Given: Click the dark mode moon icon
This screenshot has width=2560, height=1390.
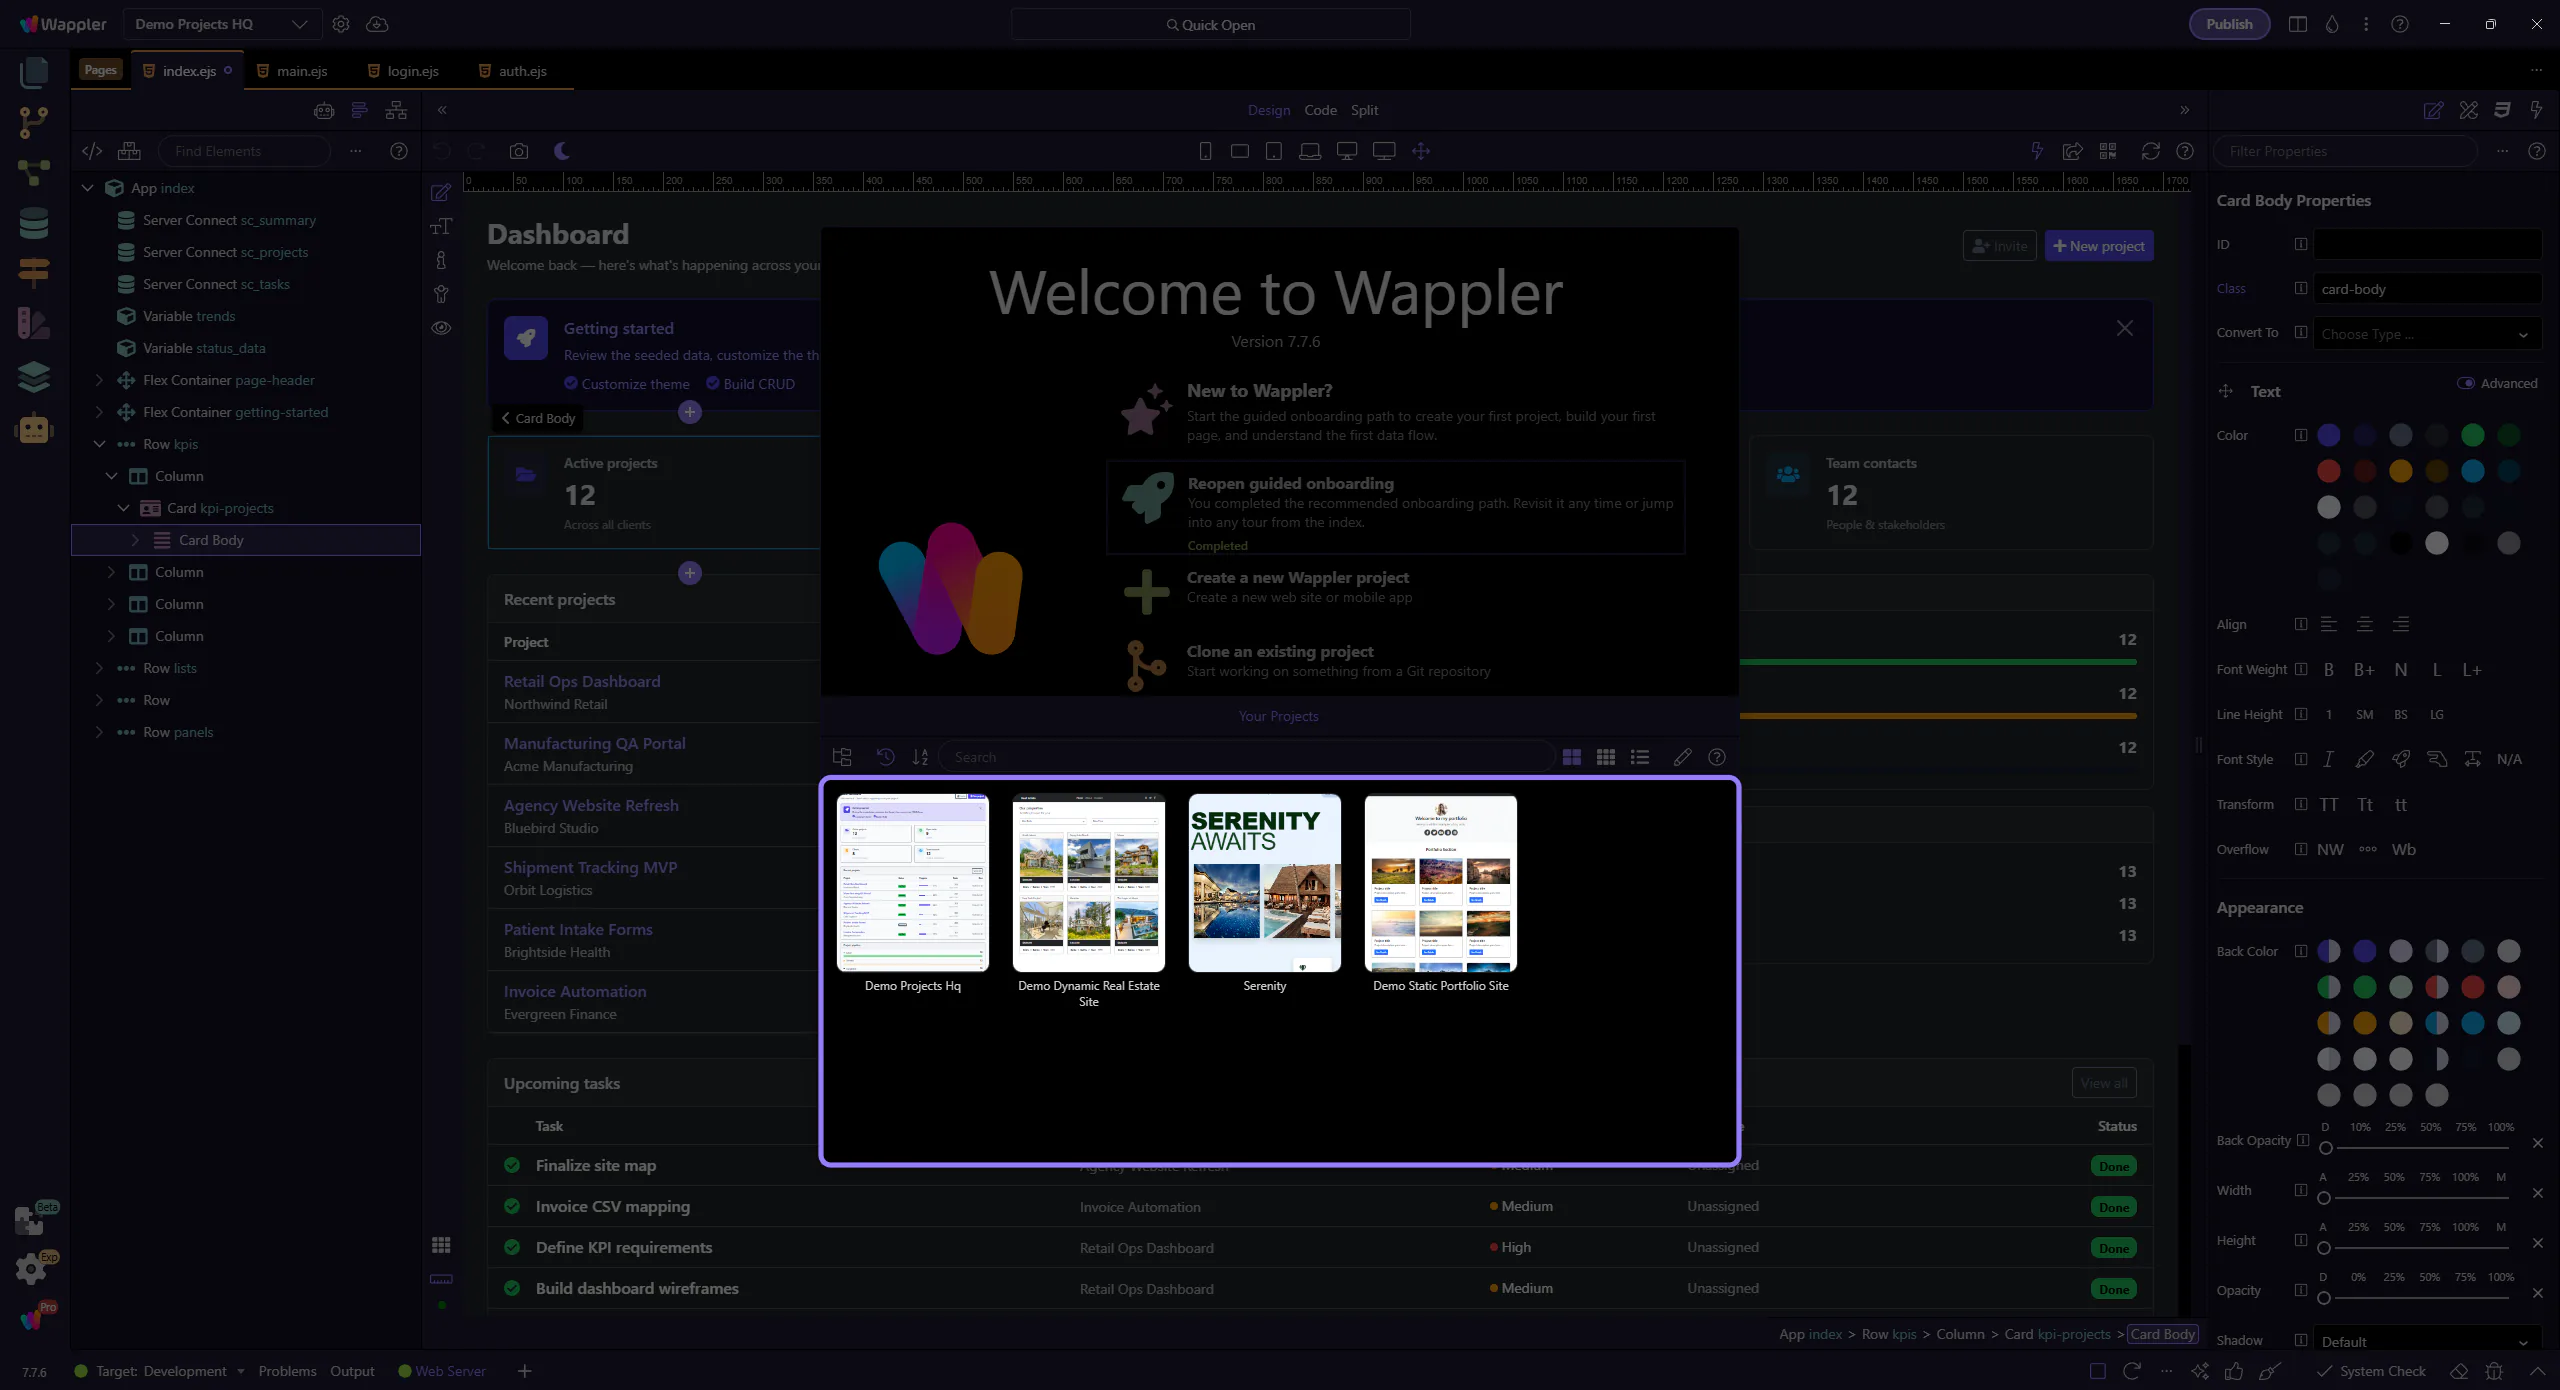Looking at the screenshot, I should 562,151.
